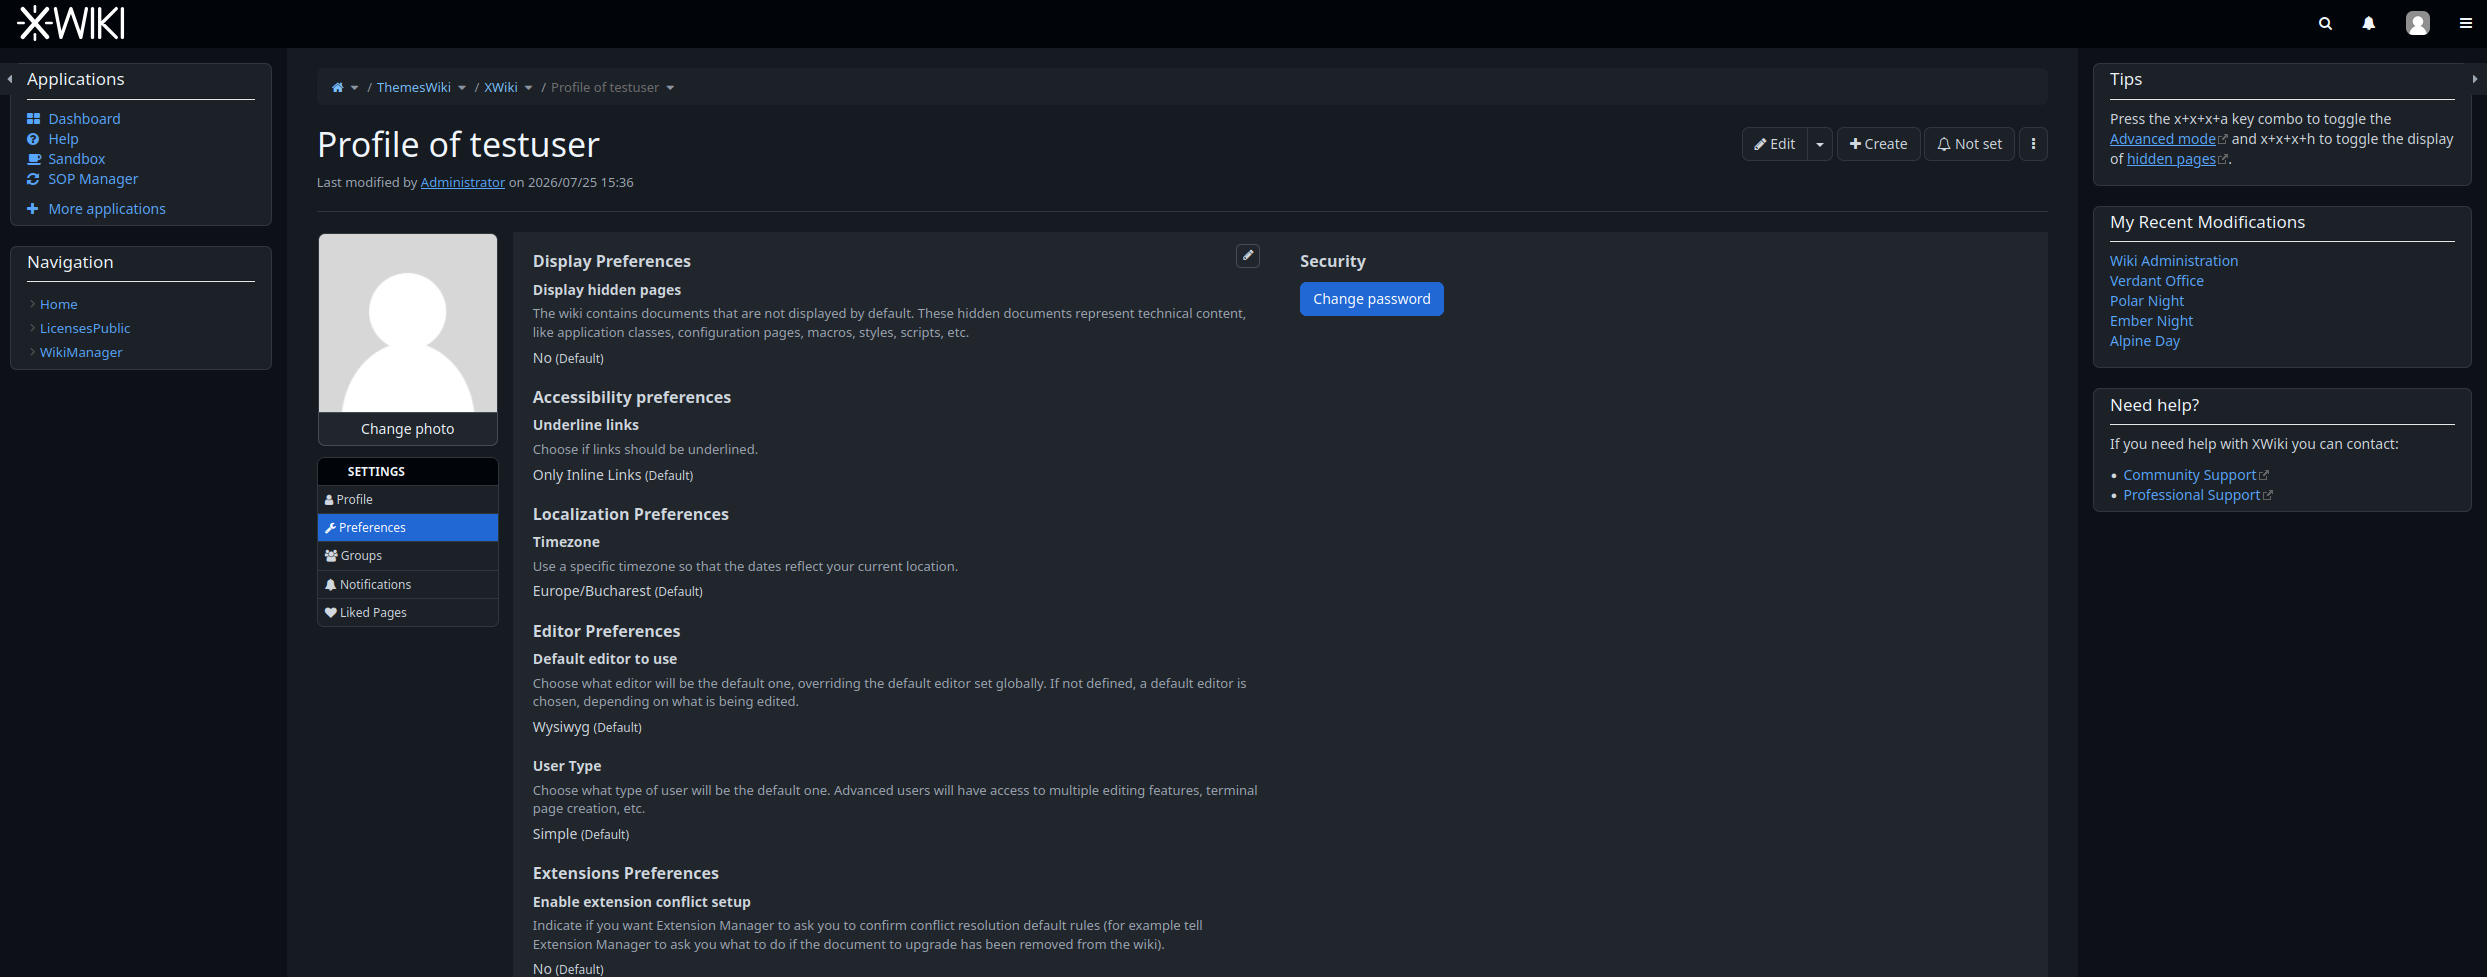The image size is (2487, 977).
Task: Open Verdant Office recent modification
Action: tap(2157, 281)
